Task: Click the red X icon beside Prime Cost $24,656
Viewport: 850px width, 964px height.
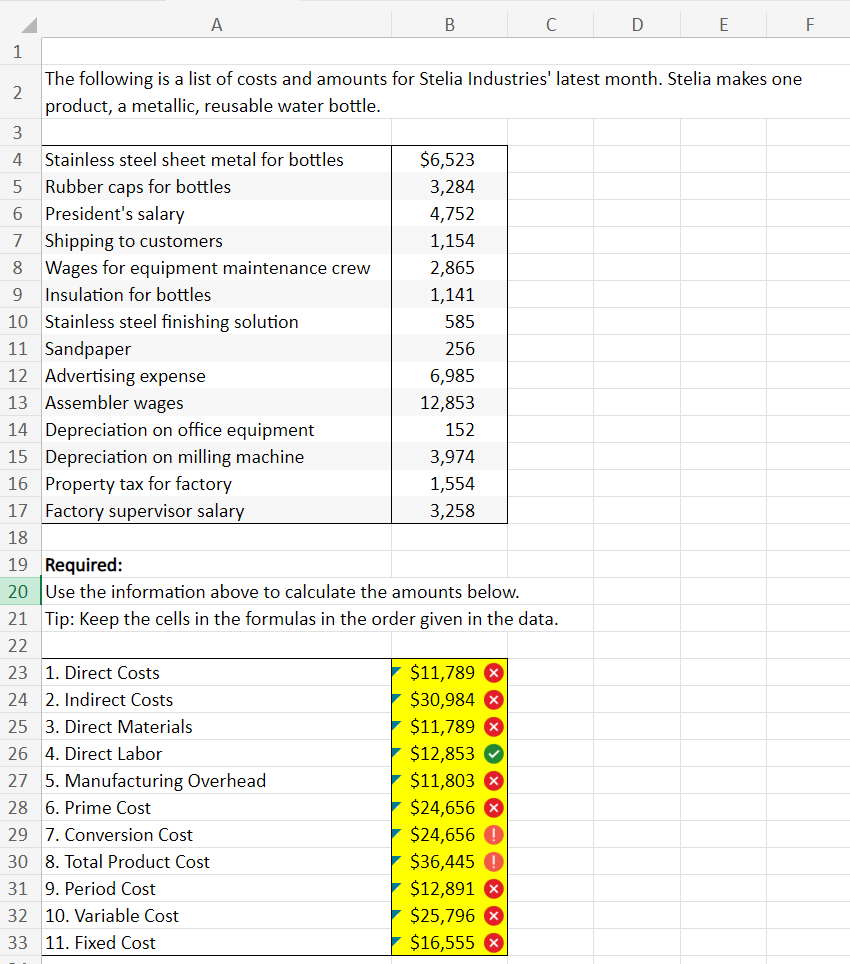Action: point(494,808)
